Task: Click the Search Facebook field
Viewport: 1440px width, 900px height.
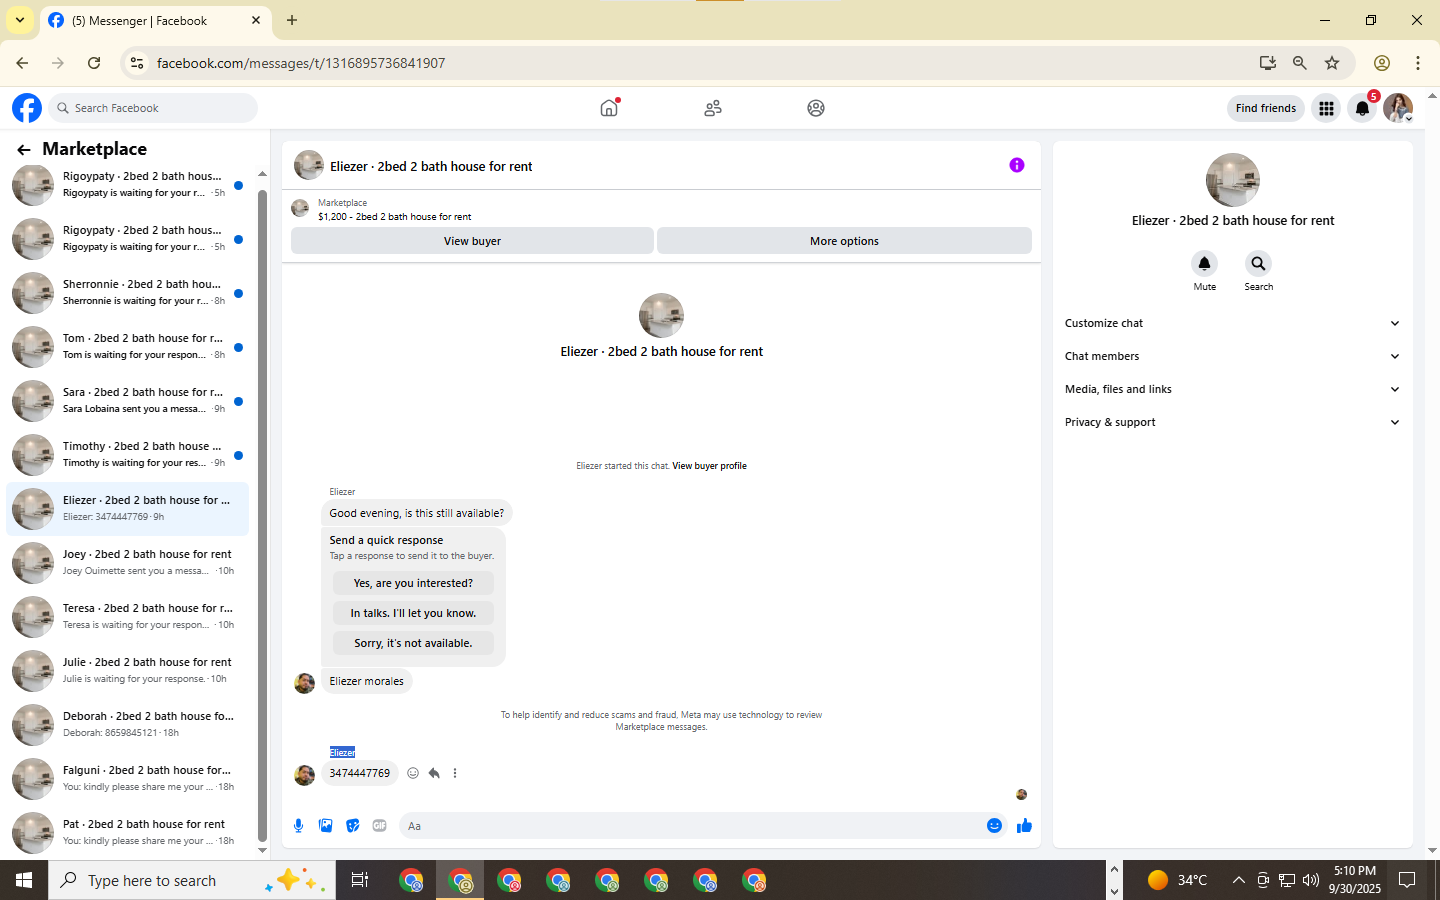Action: pyautogui.click(x=154, y=108)
